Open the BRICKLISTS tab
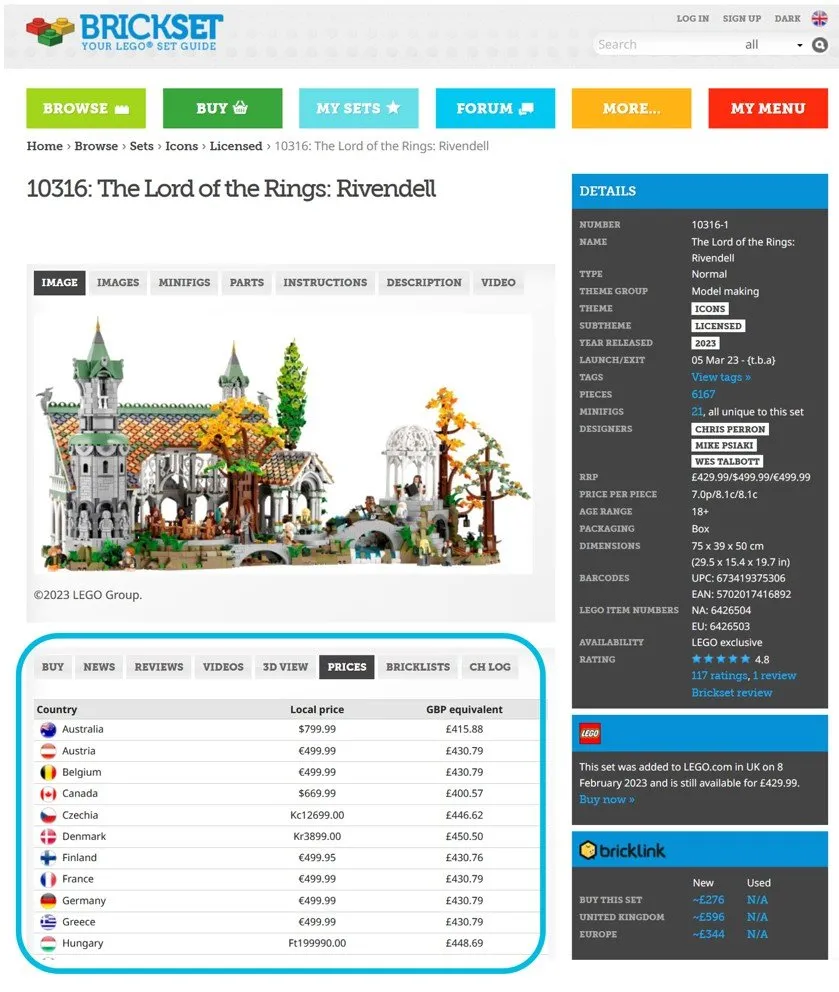839x992 pixels. pyautogui.click(x=418, y=667)
